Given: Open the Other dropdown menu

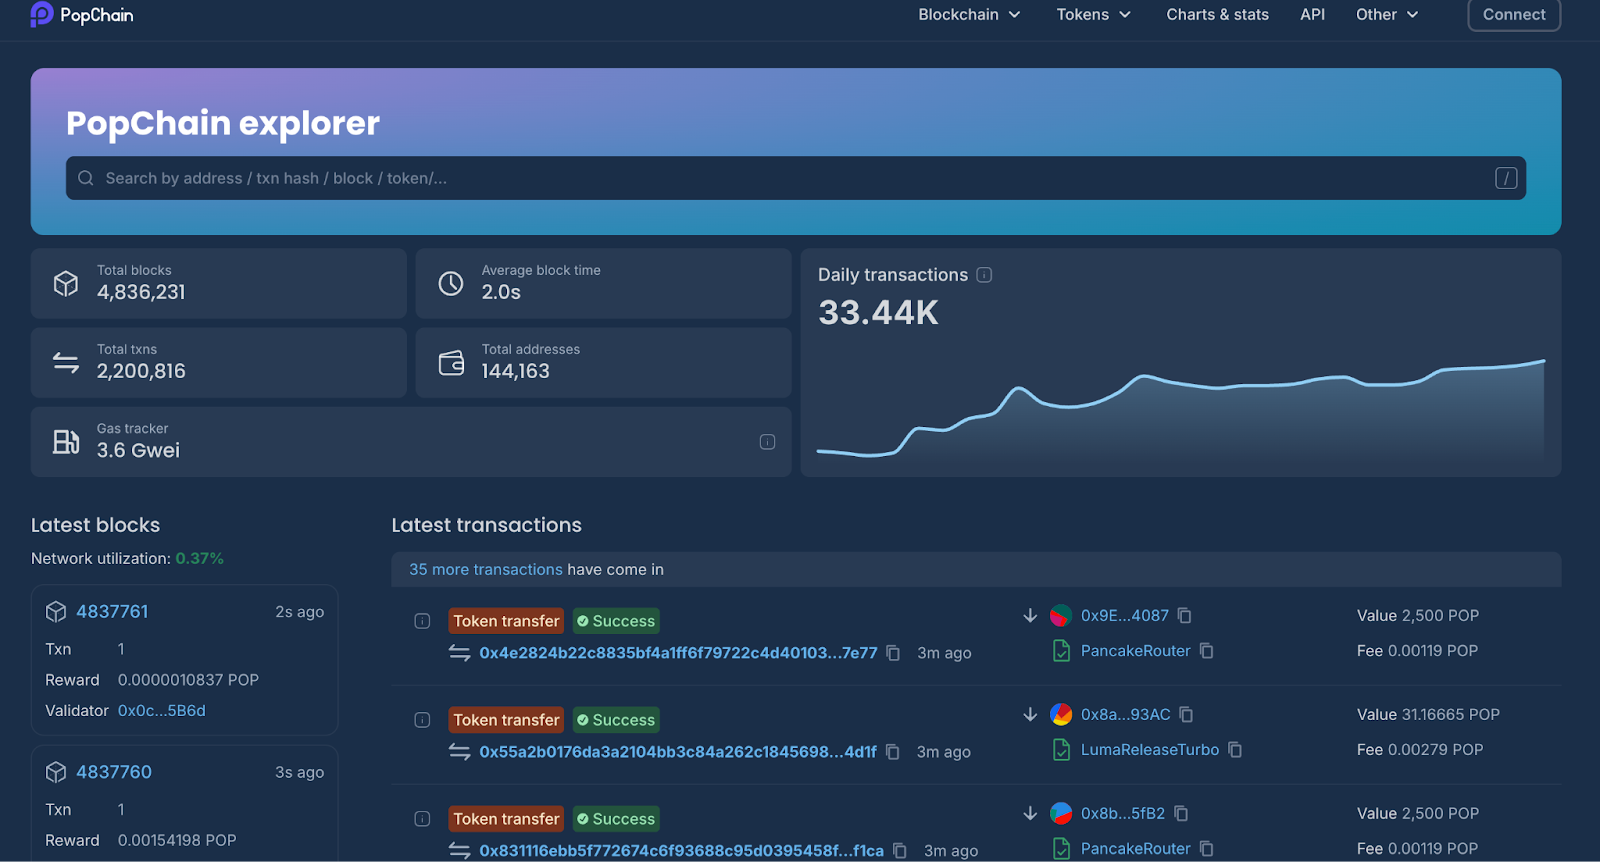Looking at the screenshot, I should [x=1386, y=15].
